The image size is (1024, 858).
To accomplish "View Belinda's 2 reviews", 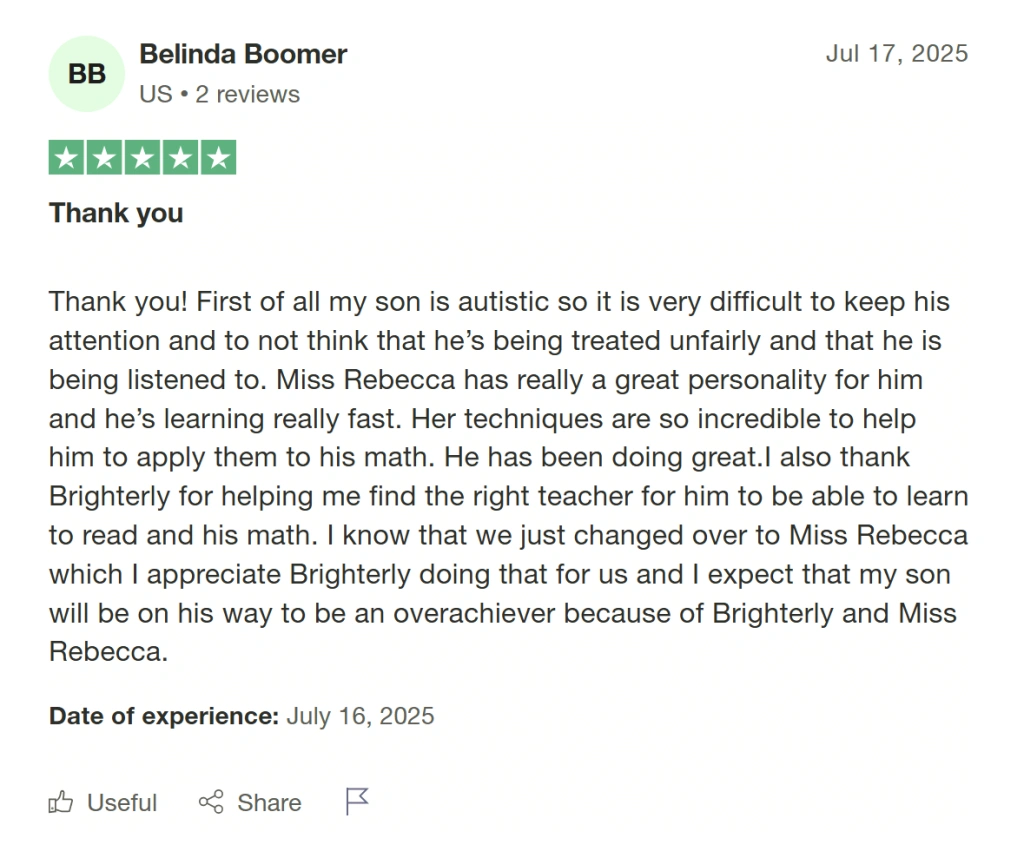I will [x=250, y=94].
